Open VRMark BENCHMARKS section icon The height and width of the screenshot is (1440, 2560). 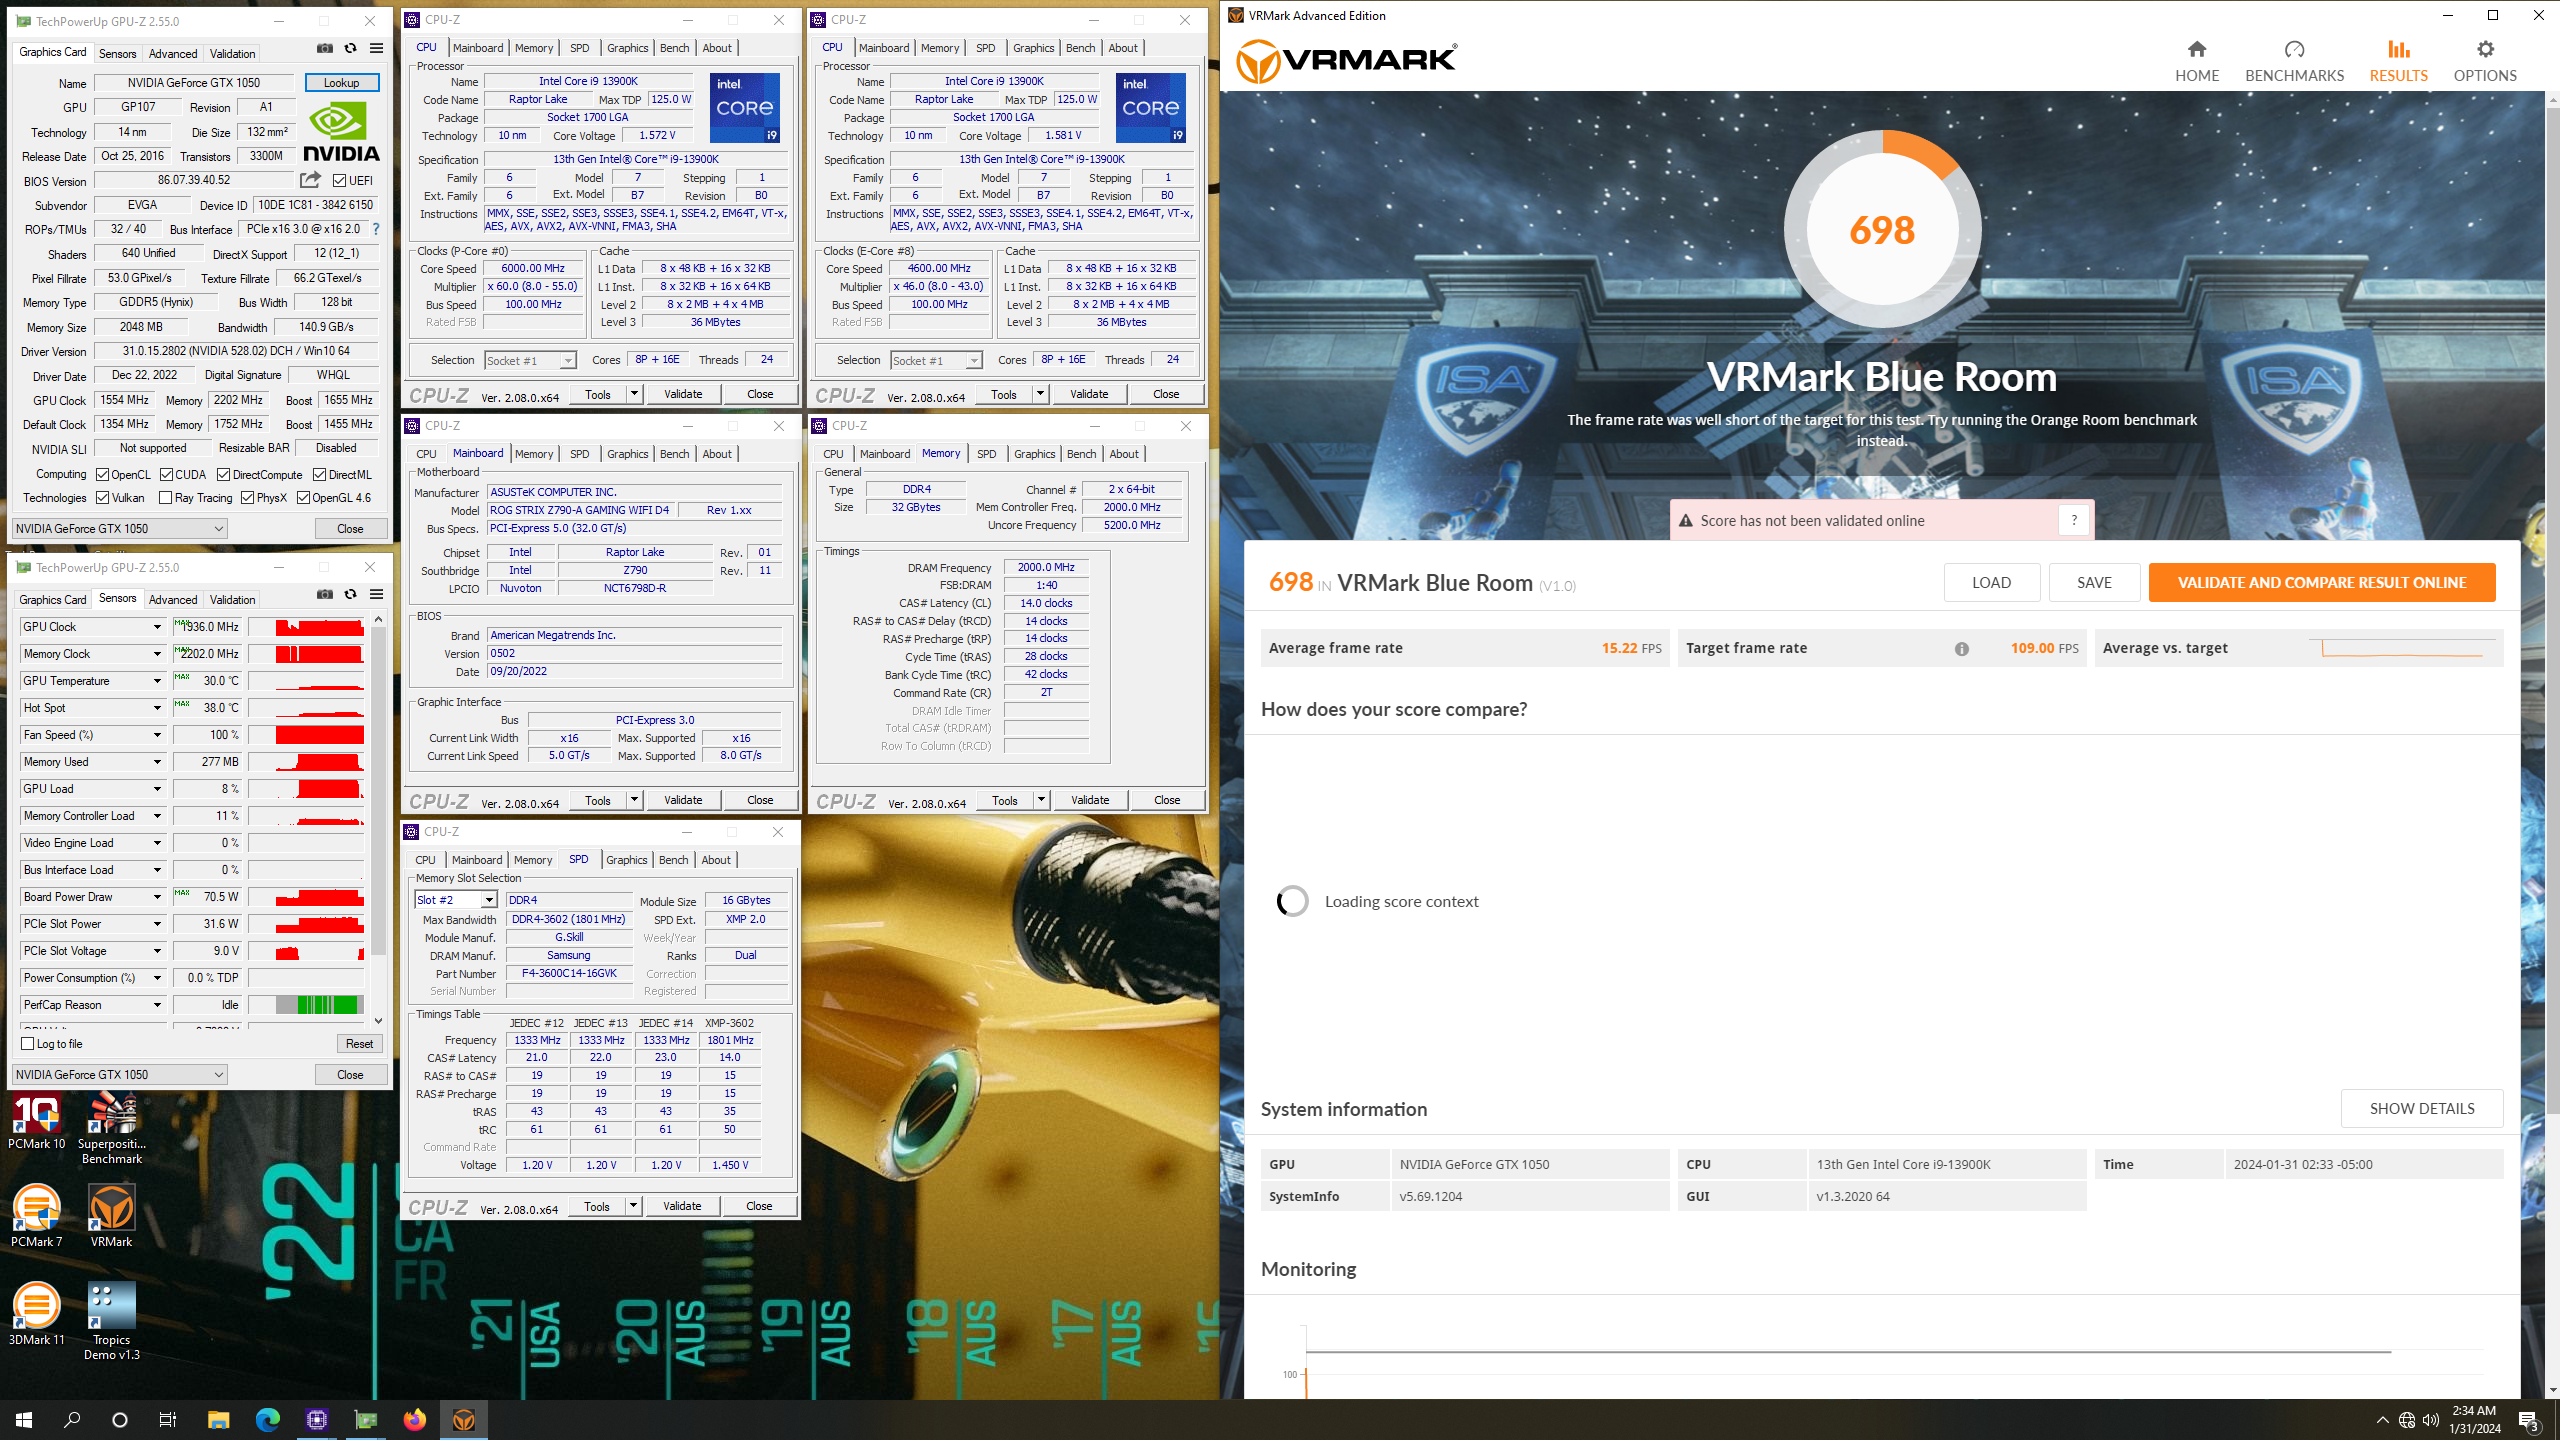pyautogui.click(x=2294, y=49)
